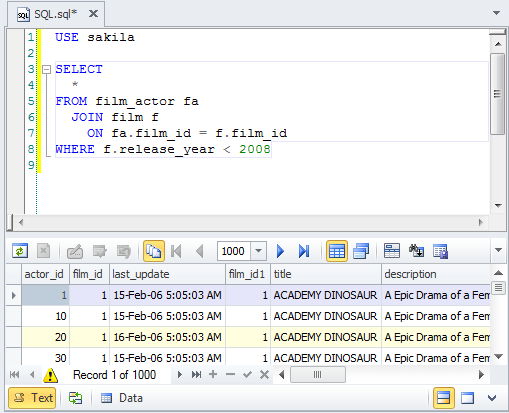
Task: Open the document tabs list dropdown arrow
Action: [496, 13]
